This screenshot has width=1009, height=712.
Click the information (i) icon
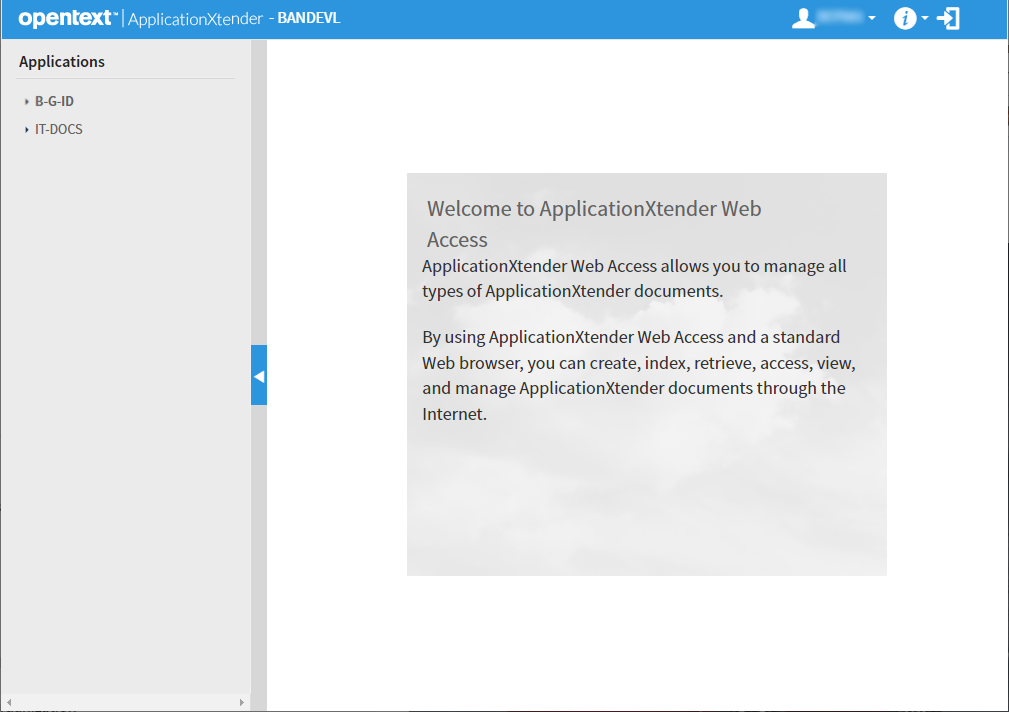[904, 19]
